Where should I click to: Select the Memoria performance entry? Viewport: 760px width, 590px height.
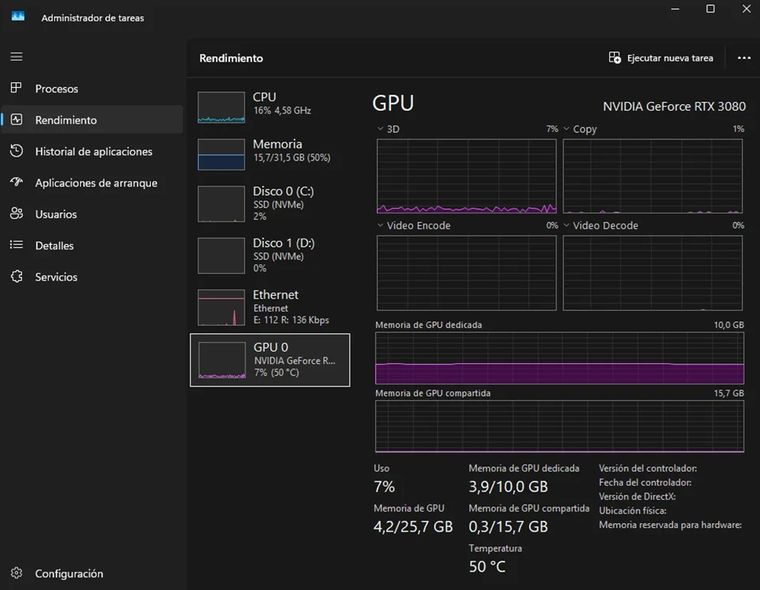point(270,154)
